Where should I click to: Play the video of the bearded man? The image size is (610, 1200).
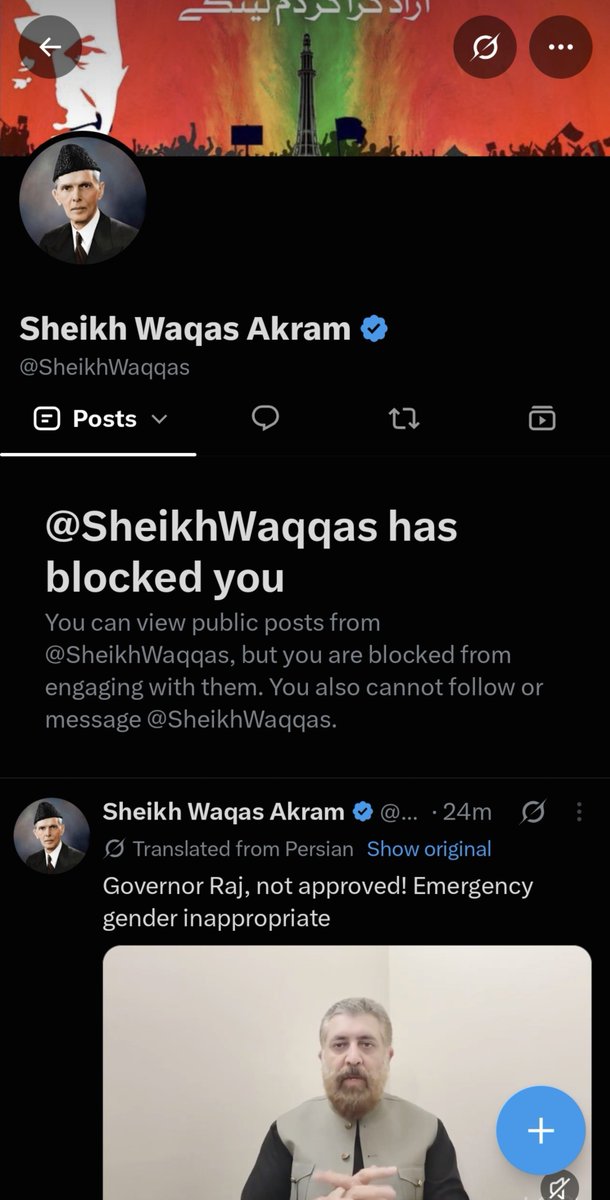pyautogui.click(x=347, y=1072)
